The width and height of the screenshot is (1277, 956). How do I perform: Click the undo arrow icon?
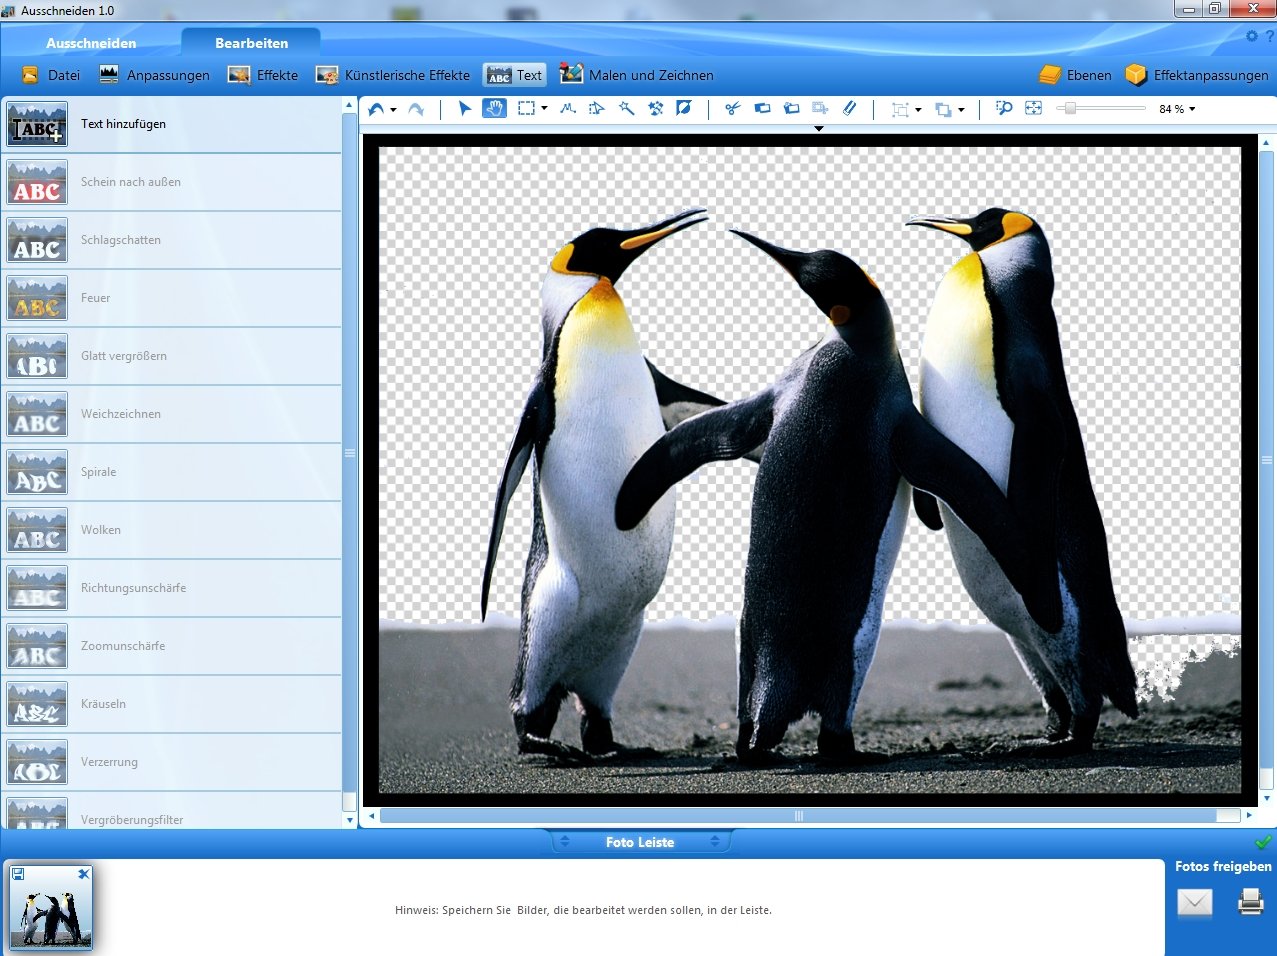(376, 108)
